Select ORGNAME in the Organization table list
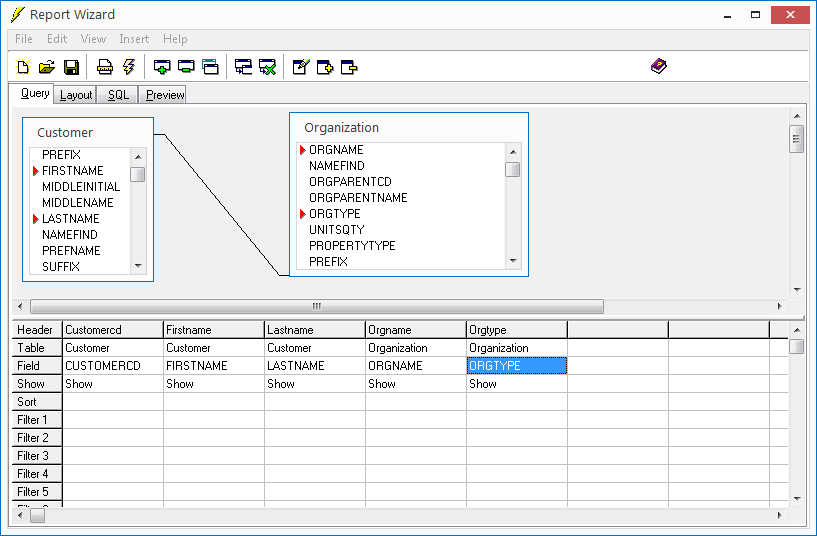This screenshot has height=536, width=817. 336,150
